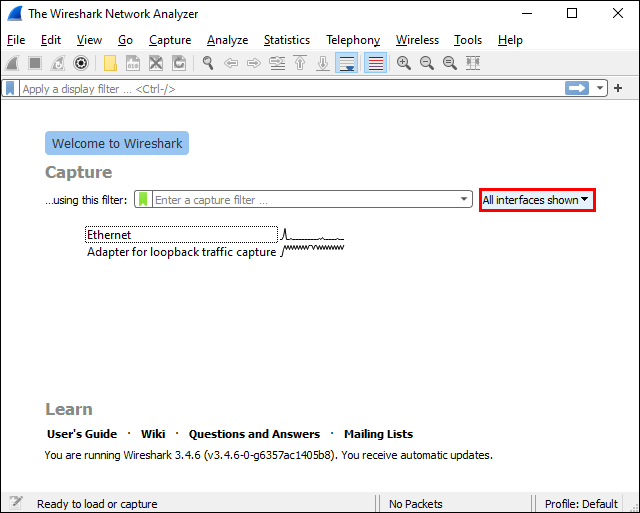Click the display filter bookmark icon
Image resolution: width=640 pixels, height=513 pixels.
(x=10, y=88)
